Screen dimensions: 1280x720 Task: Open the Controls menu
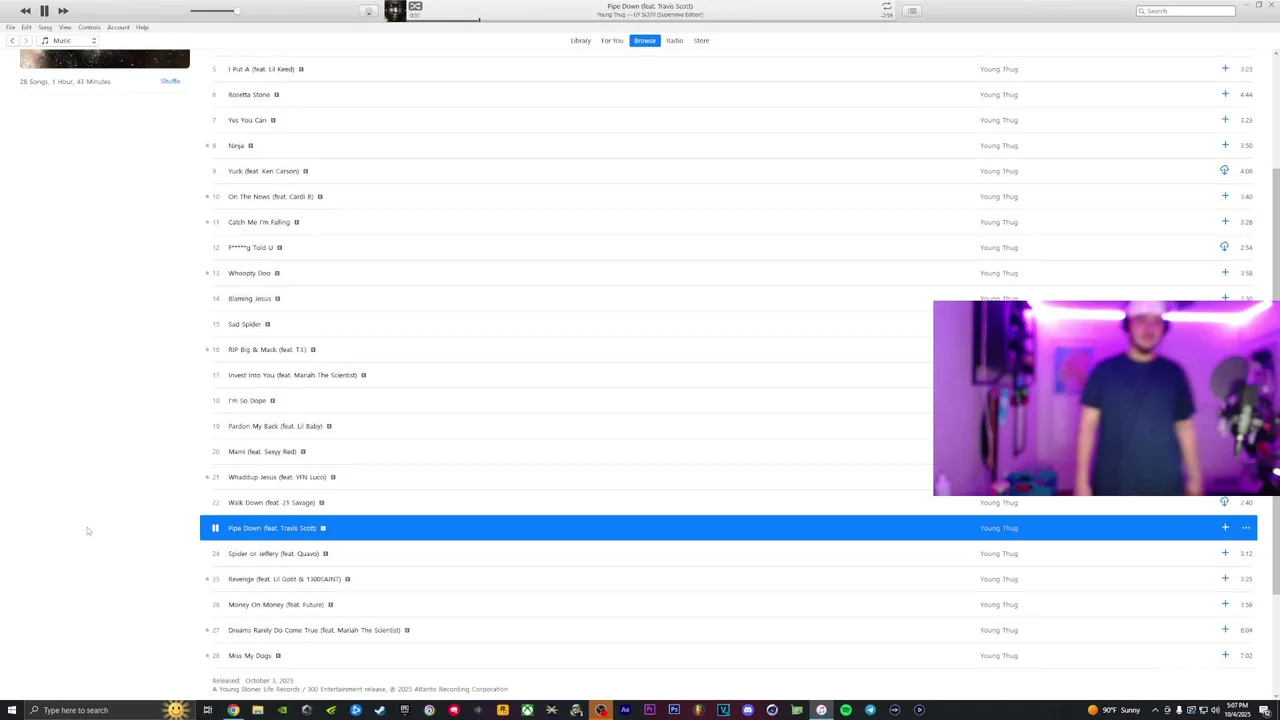[x=89, y=27]
